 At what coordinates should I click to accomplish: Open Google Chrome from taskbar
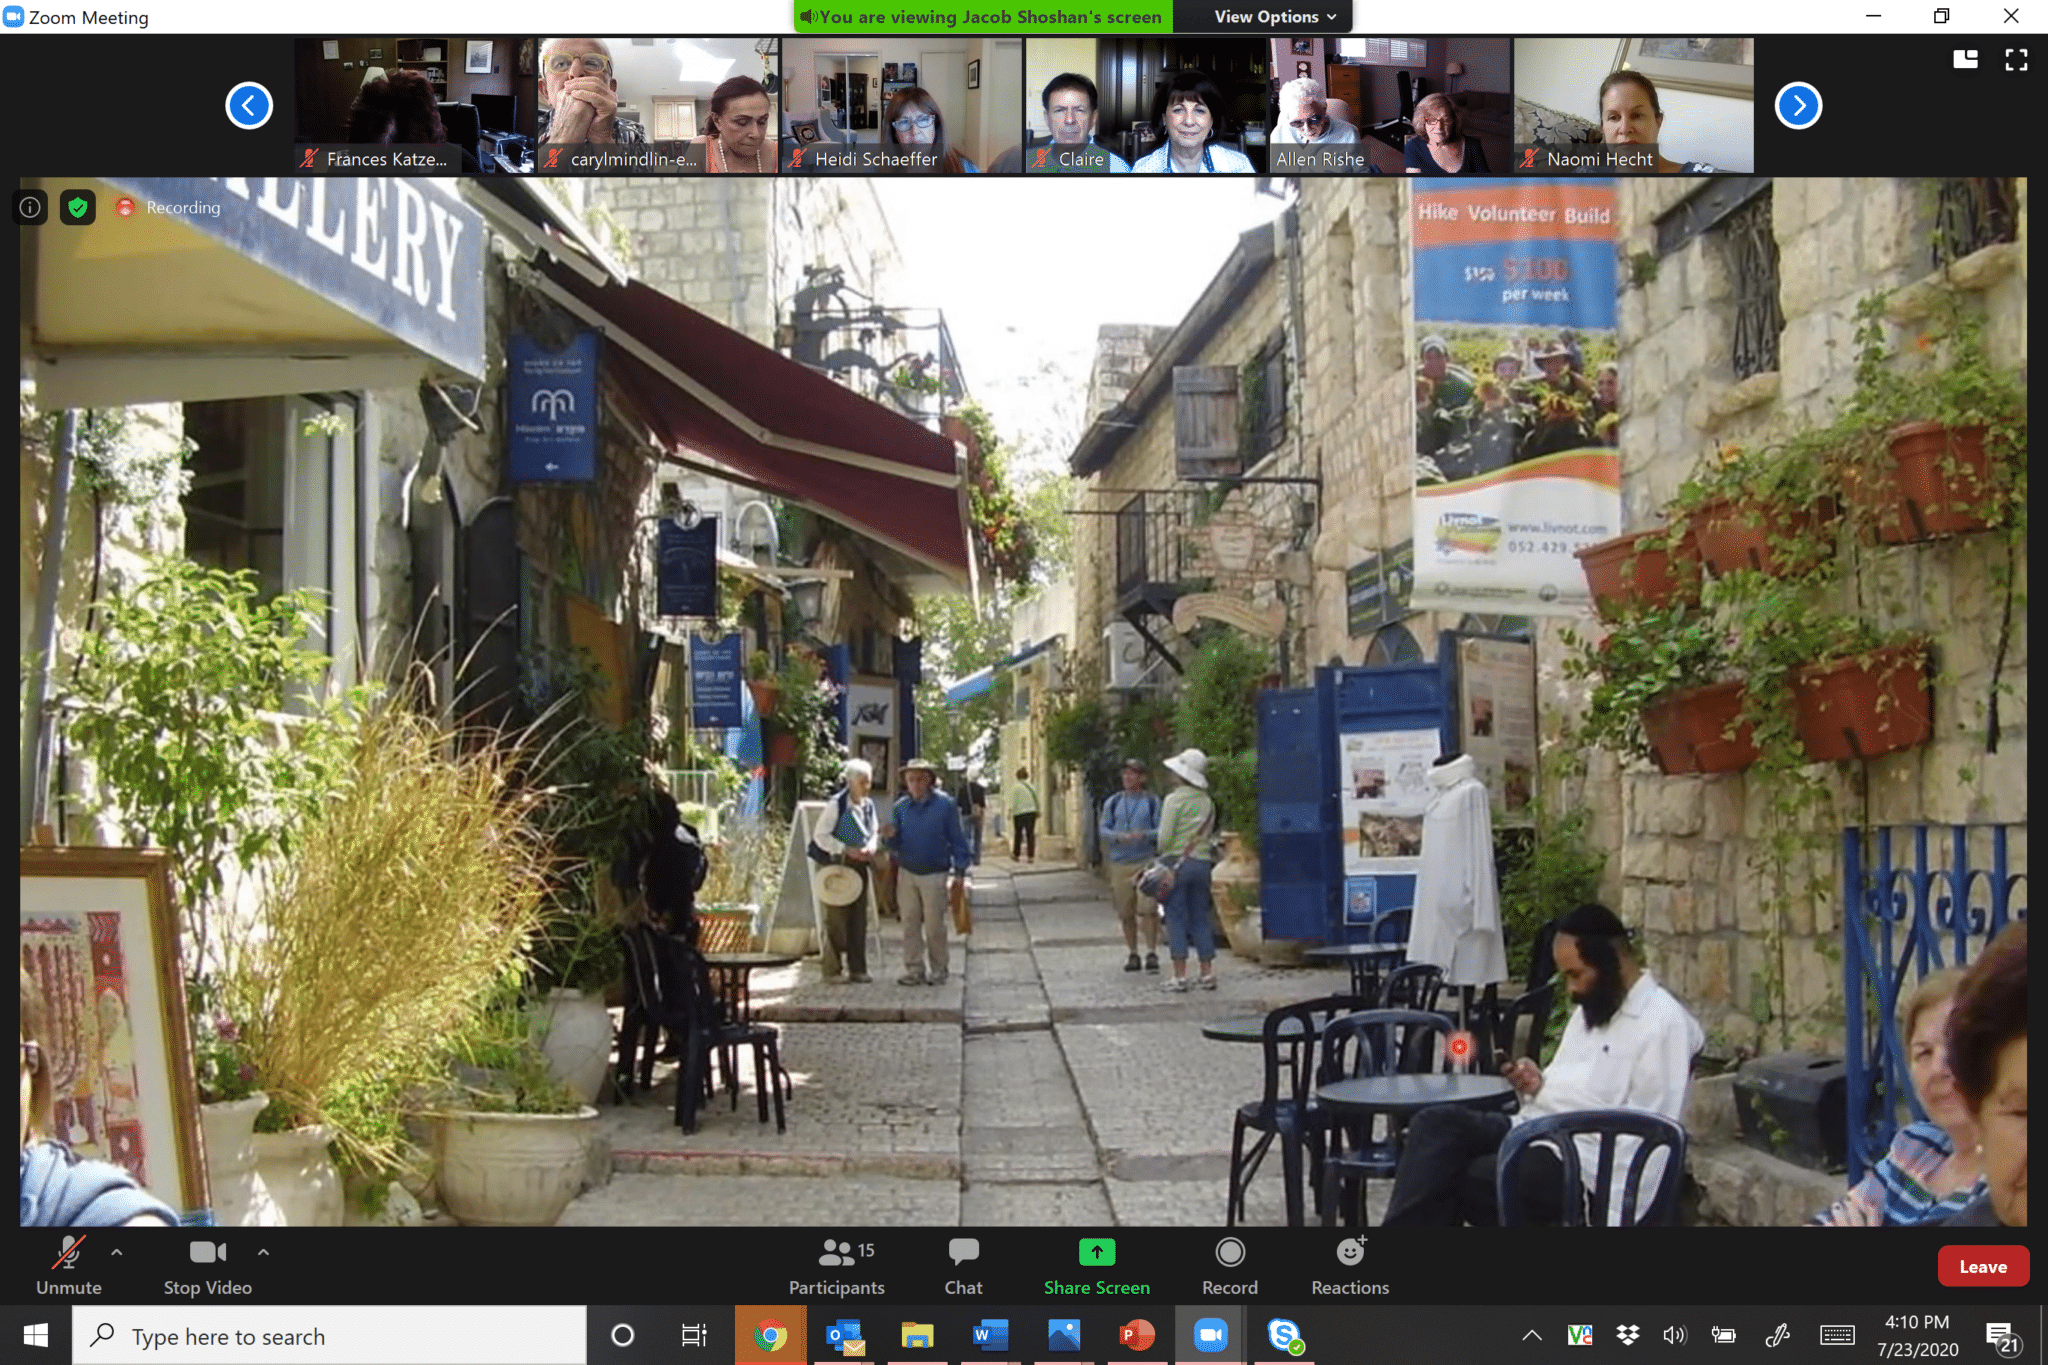(x=770, y=1335)
